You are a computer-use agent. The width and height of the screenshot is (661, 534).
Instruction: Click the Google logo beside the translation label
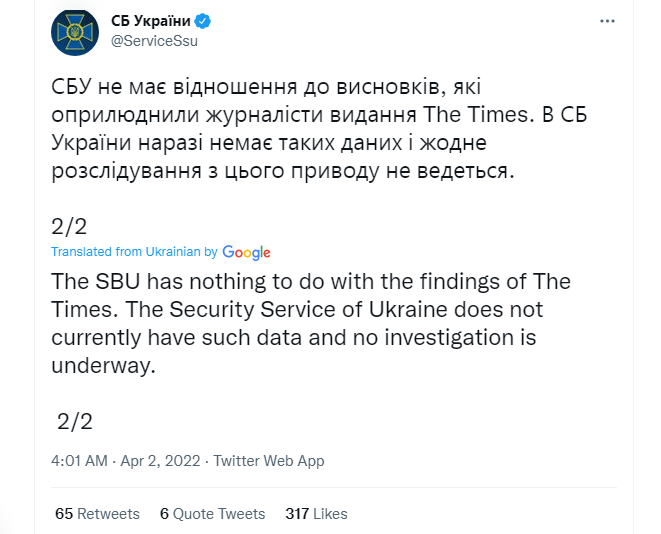247,252
